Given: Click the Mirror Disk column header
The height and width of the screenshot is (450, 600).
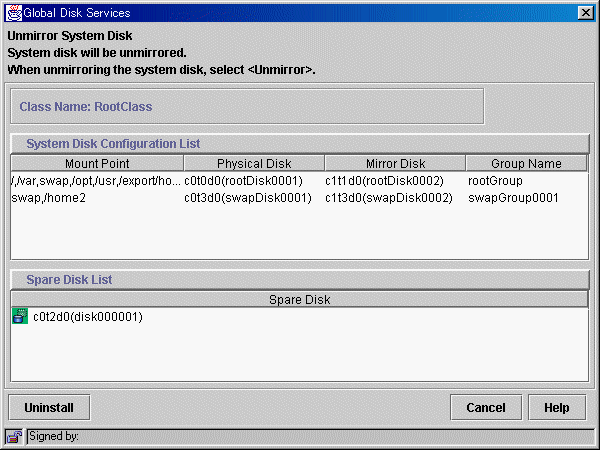Looking at the screenshot, I should coord(395,163).
